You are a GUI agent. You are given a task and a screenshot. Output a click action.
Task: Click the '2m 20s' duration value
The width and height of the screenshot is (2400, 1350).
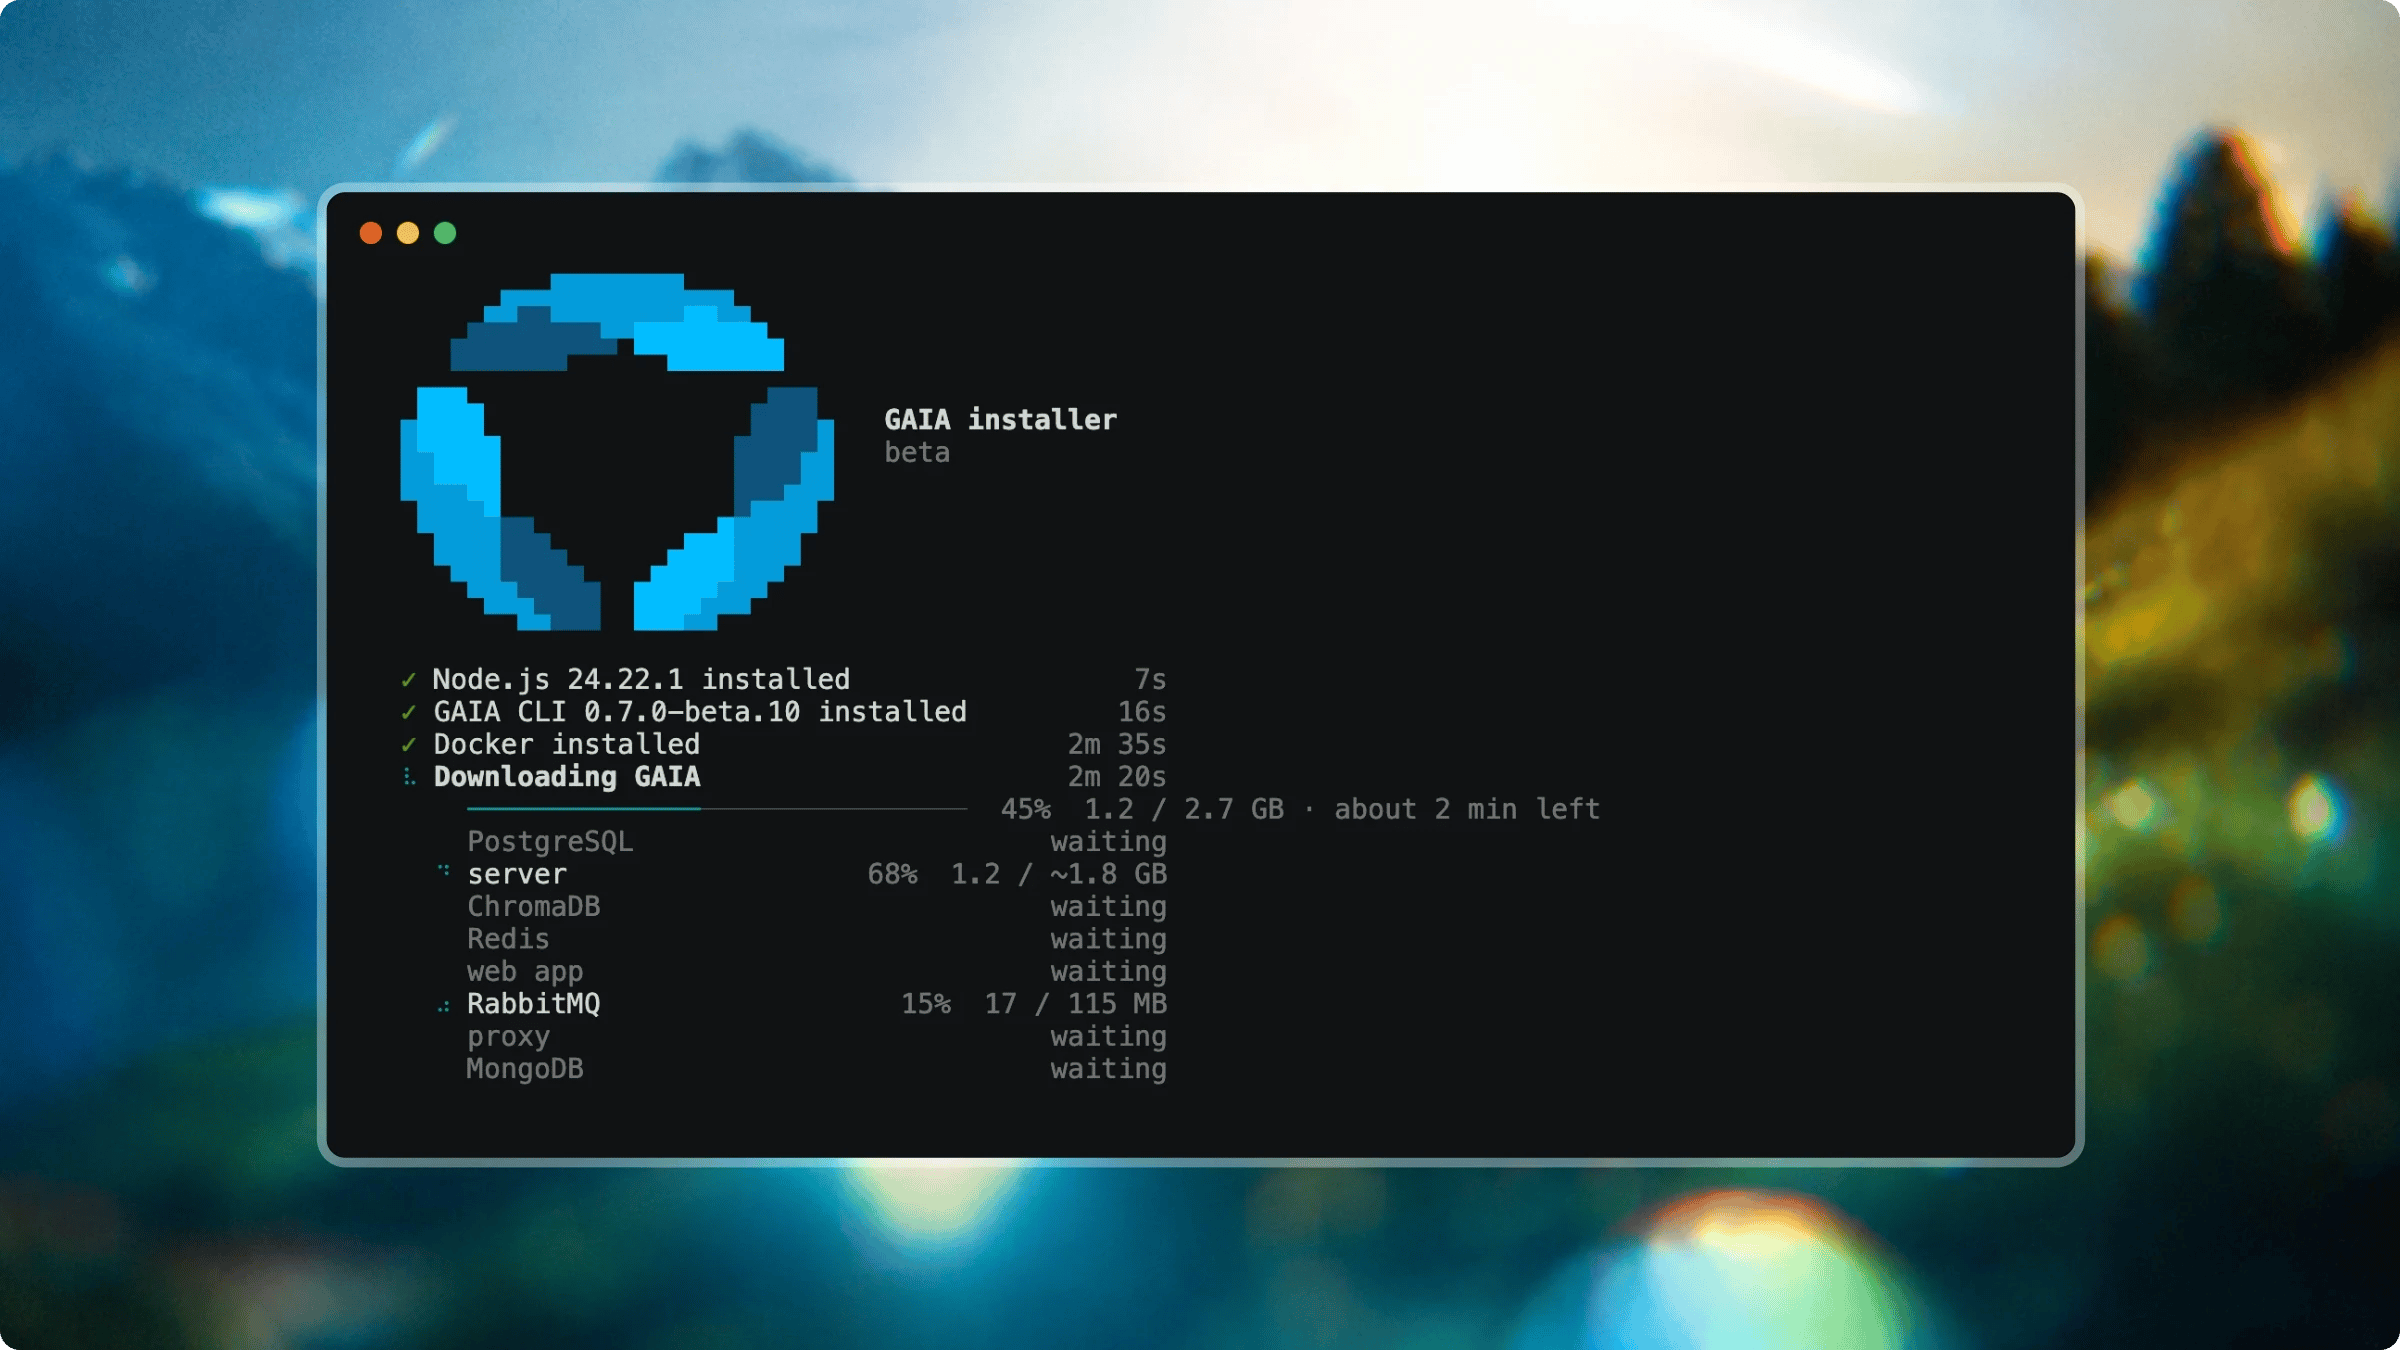(1117, 777)
